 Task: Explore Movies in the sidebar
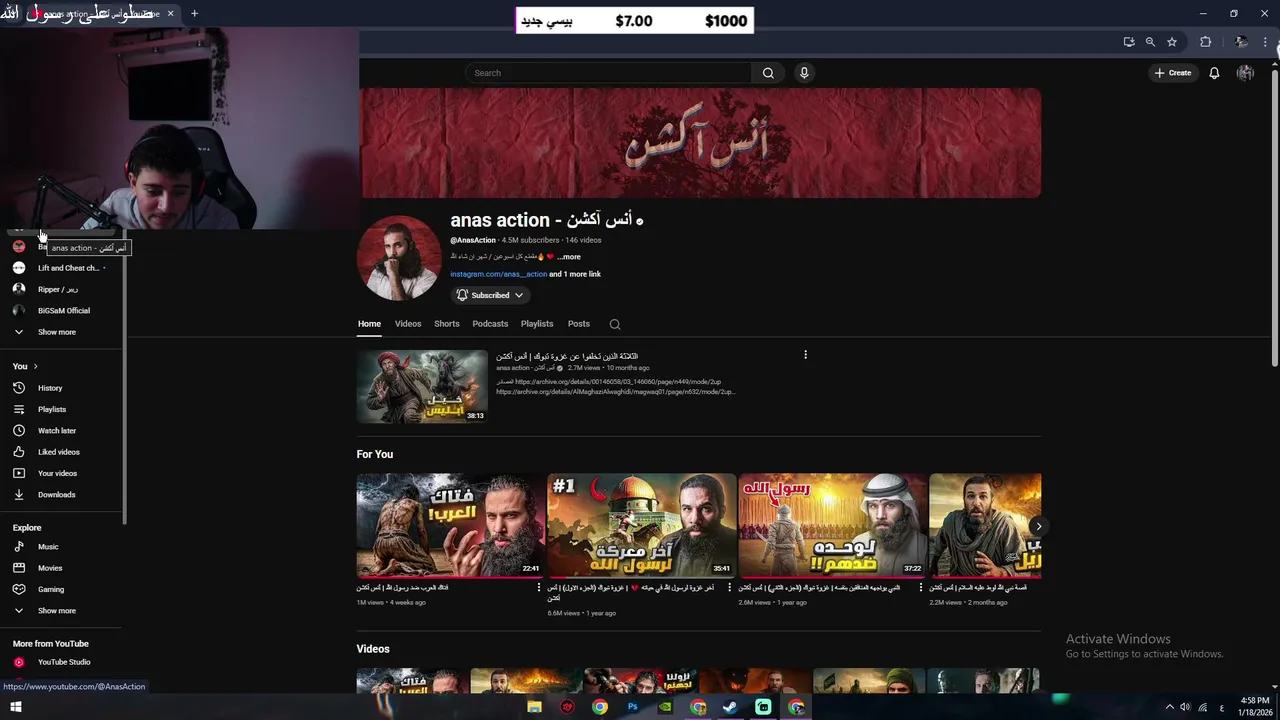pyautogui.click(x=50, y=568)
